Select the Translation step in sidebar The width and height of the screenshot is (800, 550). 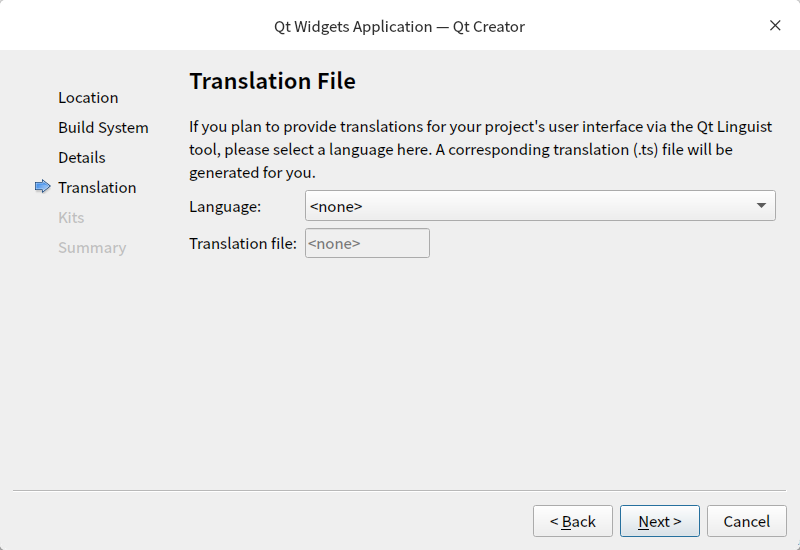pyautogui.click(x=97, y=187)
